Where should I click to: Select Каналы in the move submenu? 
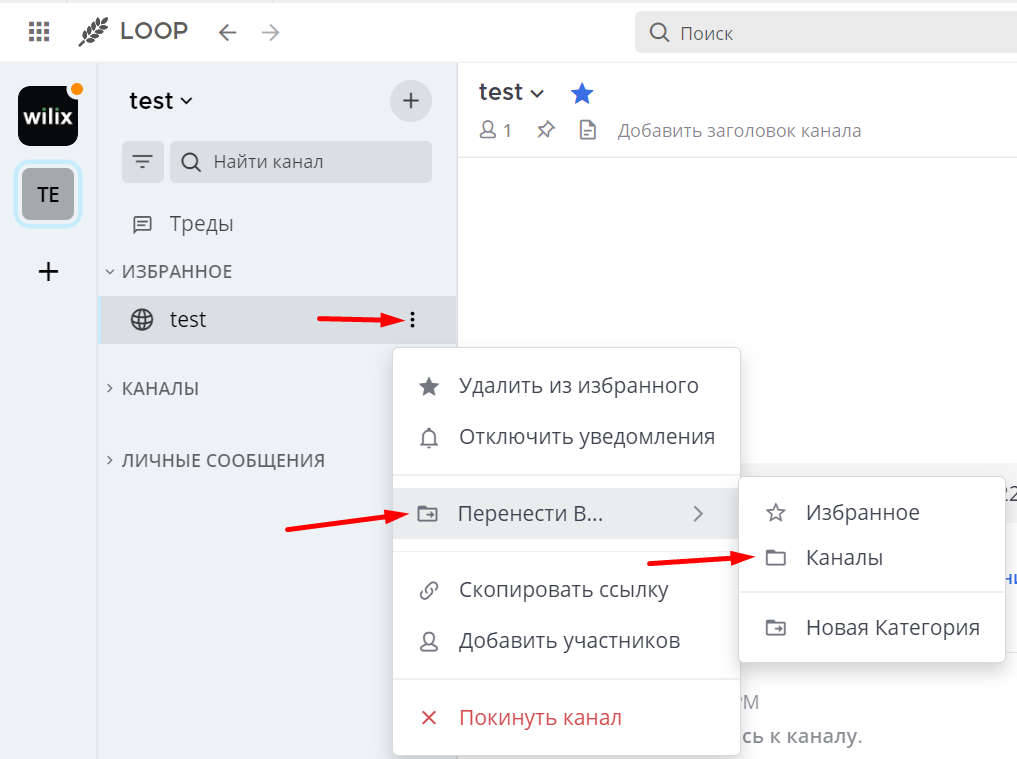coord(845,557)
